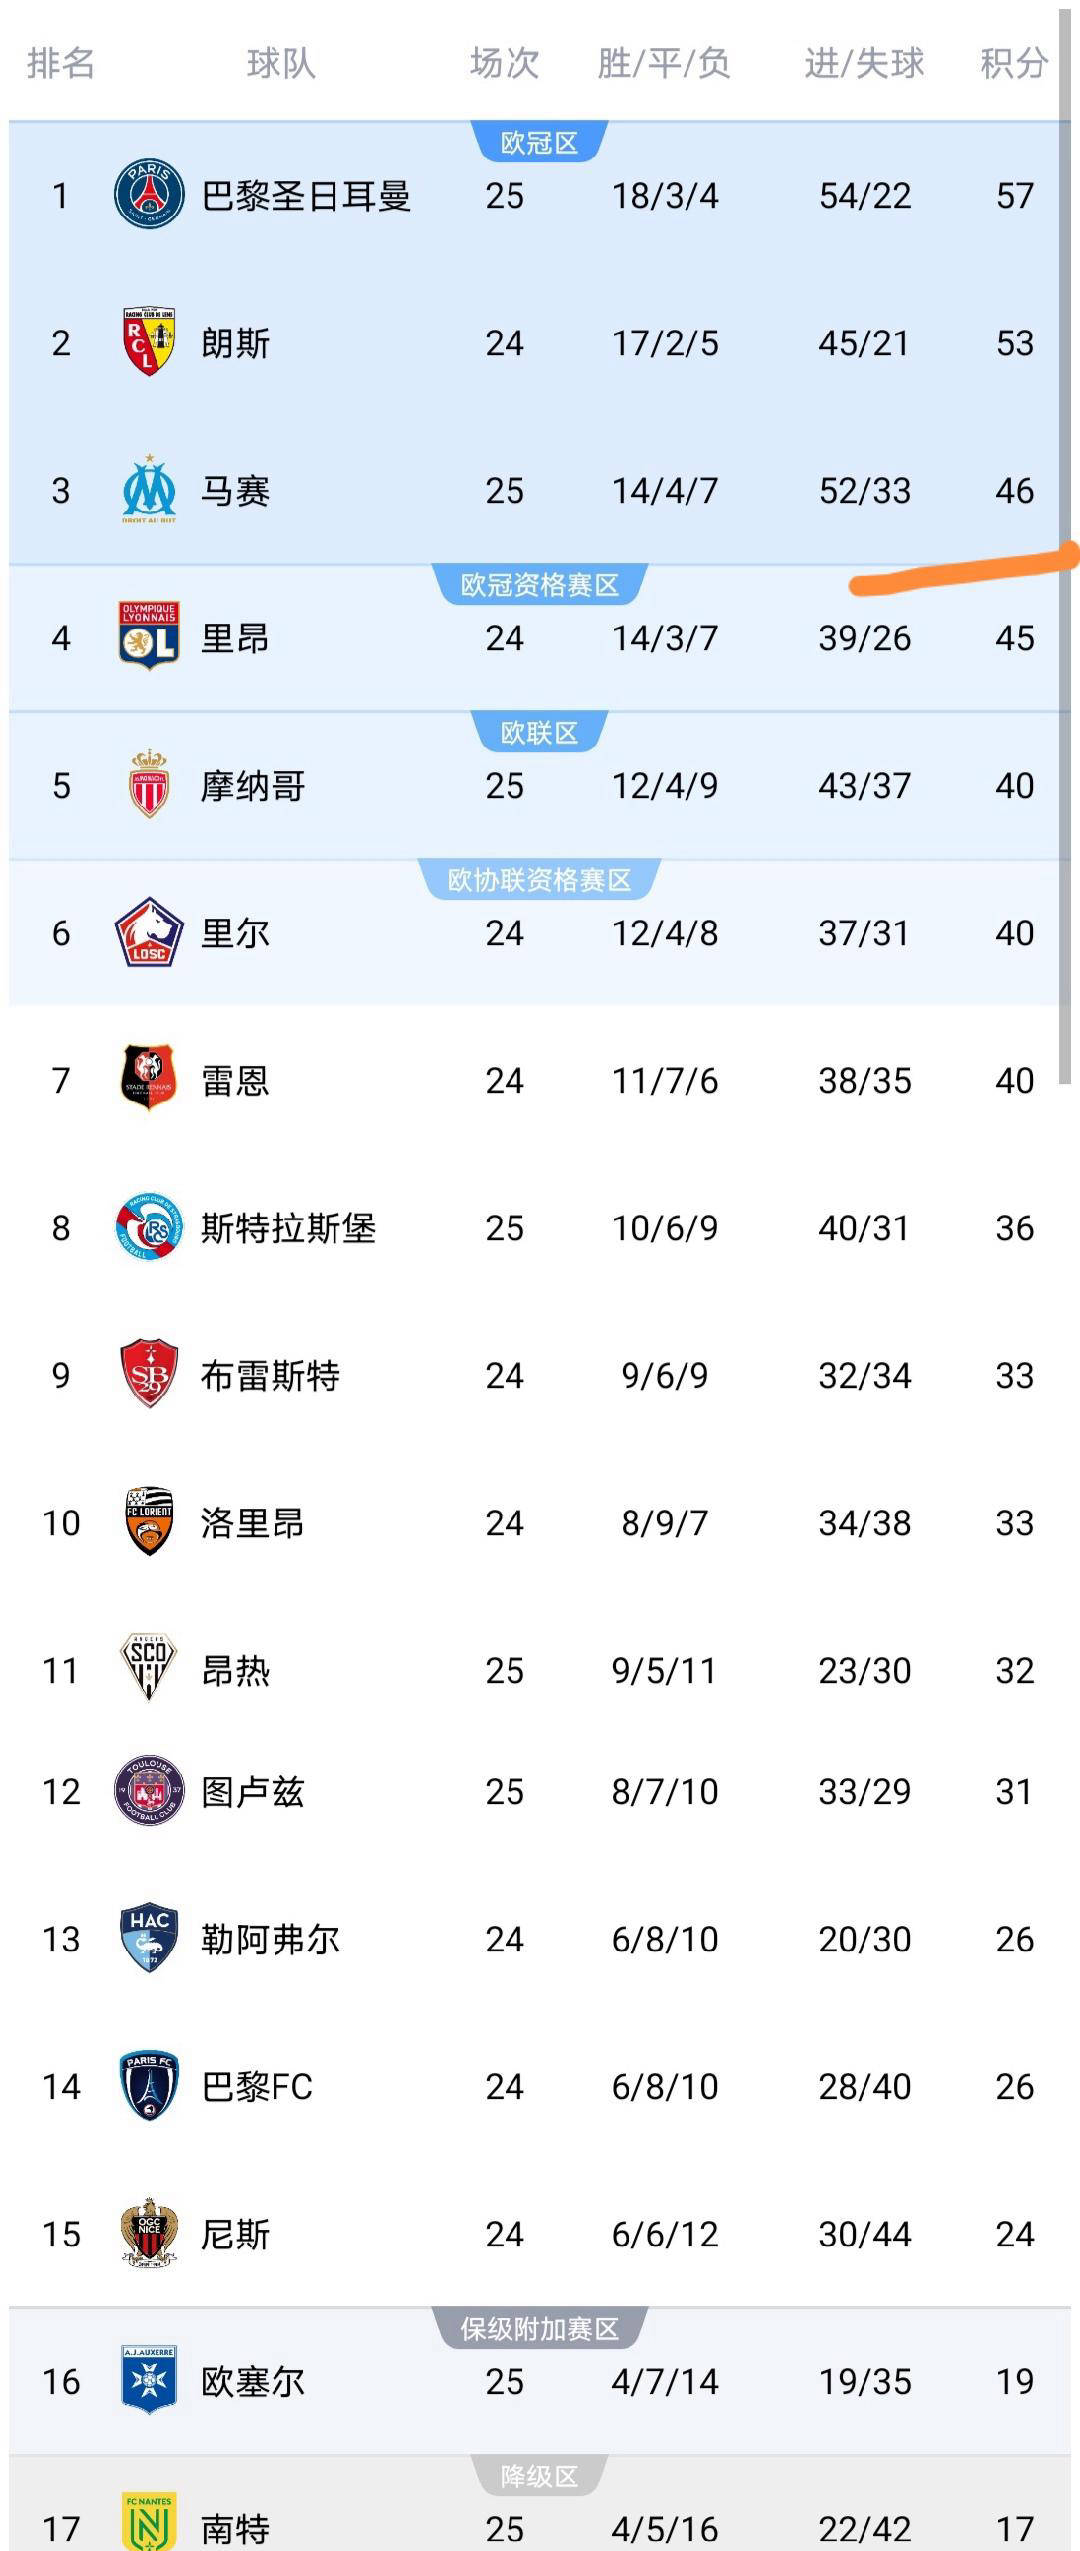This screenshot has height=2551, width=1080.
Task: Tap the FC Lorient badge
Action: pyautogui.click(x=149, y=1521)
